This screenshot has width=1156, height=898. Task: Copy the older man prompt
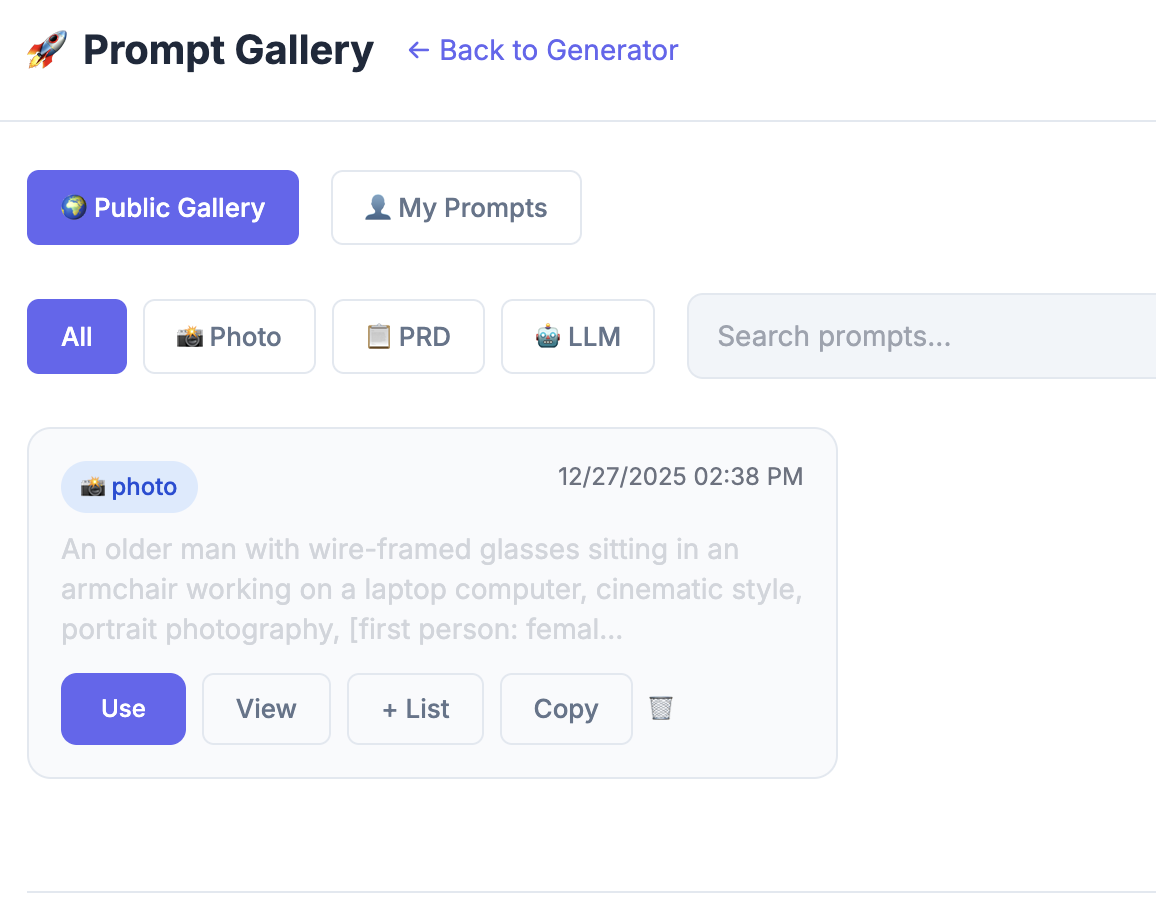tap(566, 708)
